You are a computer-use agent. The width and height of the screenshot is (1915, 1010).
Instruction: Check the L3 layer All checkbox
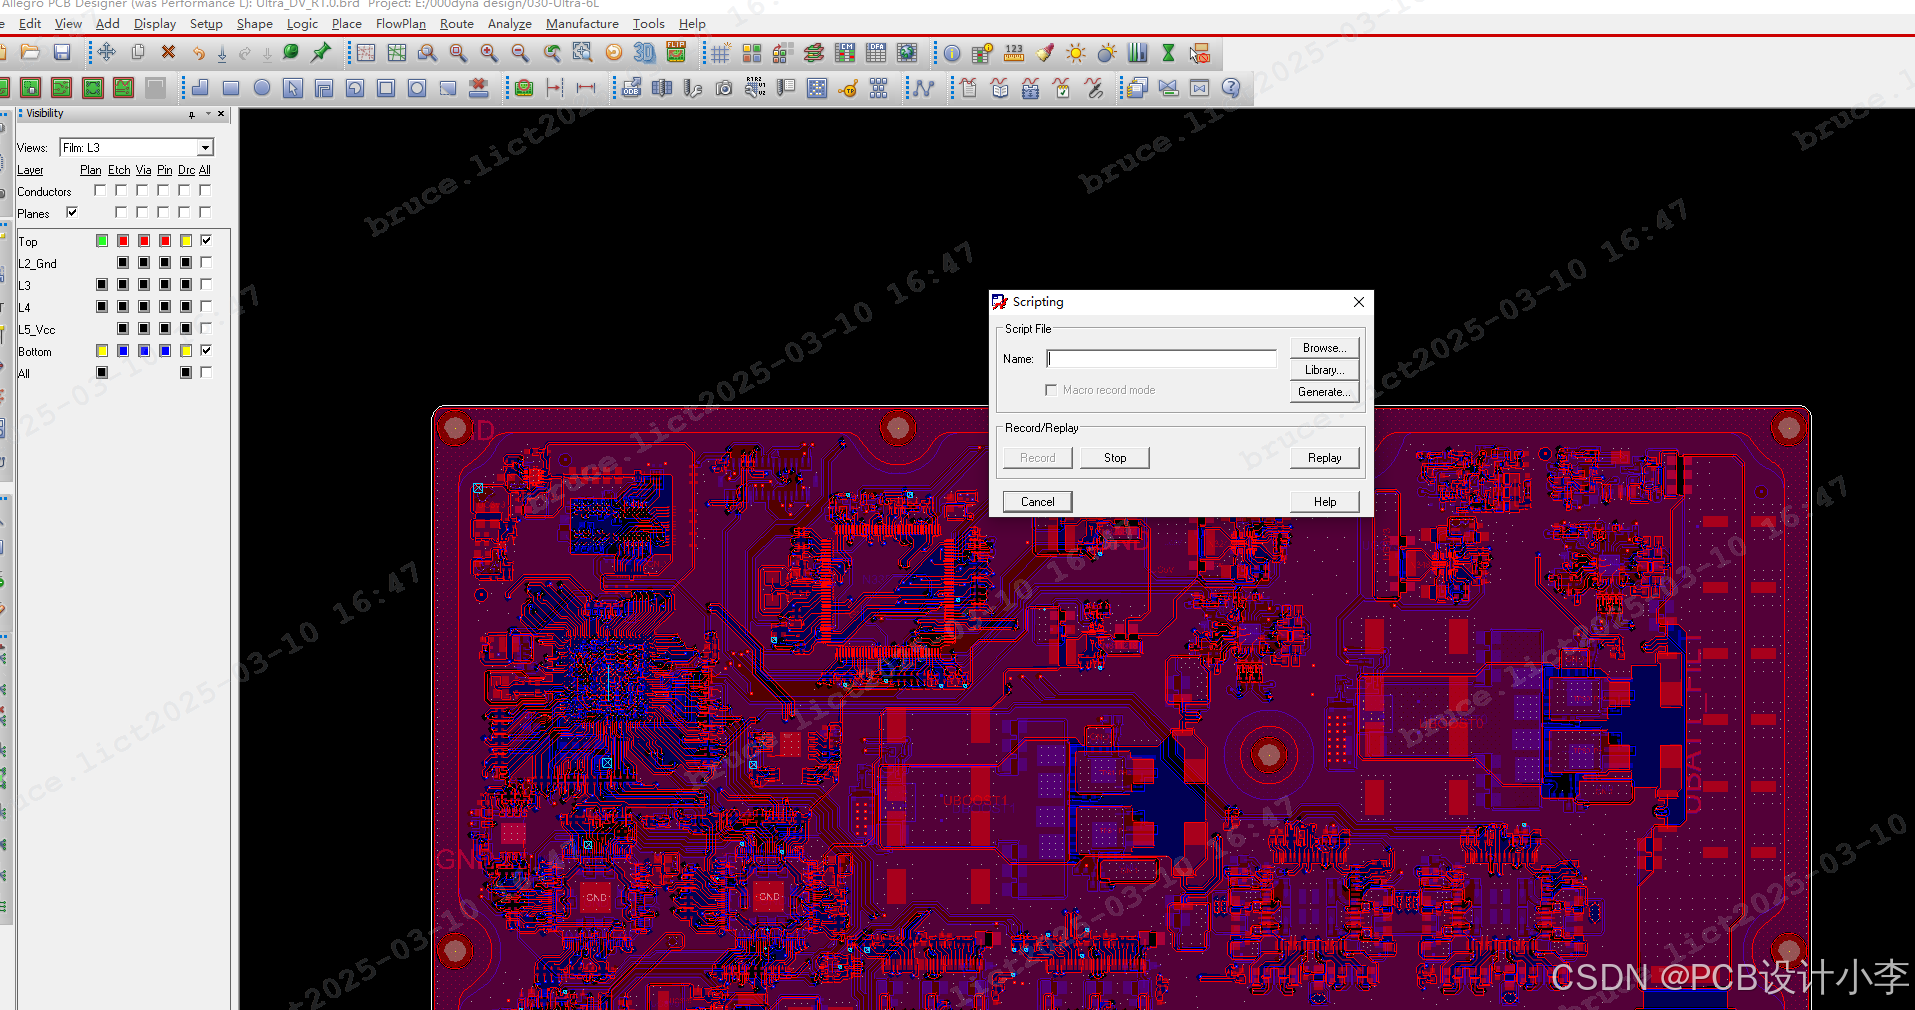pyautogui.click(x=206, y=284)
